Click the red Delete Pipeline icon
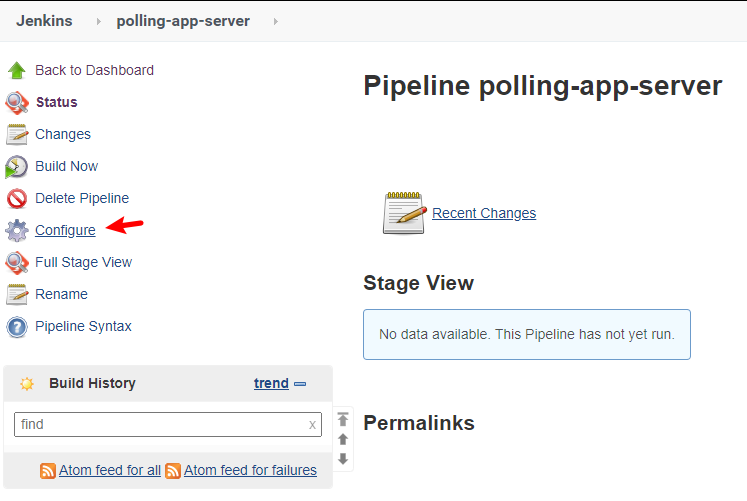 [17, 199]
